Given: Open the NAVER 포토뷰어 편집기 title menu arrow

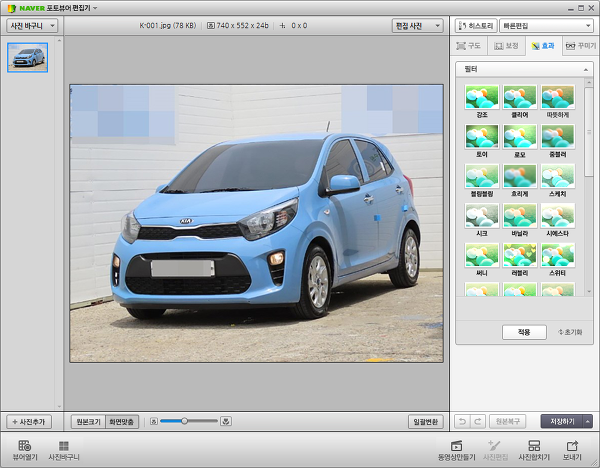Looking at the screenshot, I should [x=95, y=8].
